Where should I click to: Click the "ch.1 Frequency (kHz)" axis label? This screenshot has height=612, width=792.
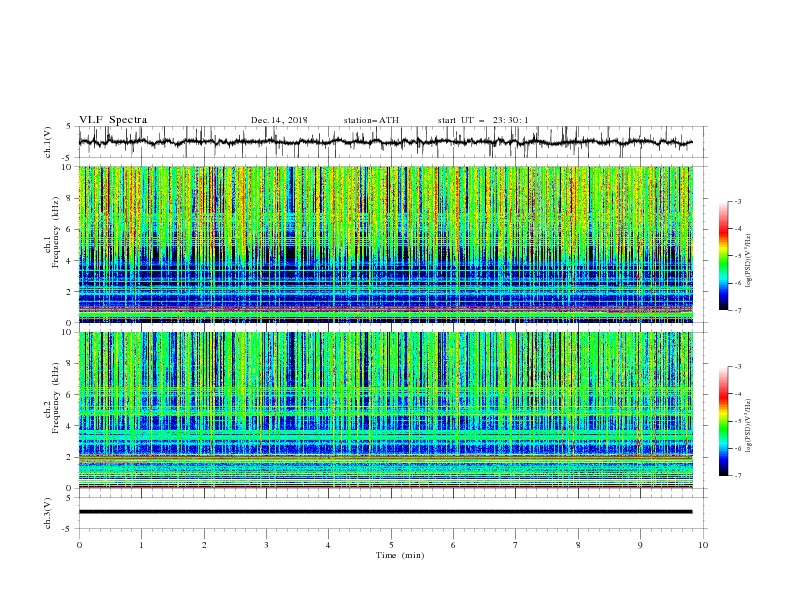tap(52, 232)
